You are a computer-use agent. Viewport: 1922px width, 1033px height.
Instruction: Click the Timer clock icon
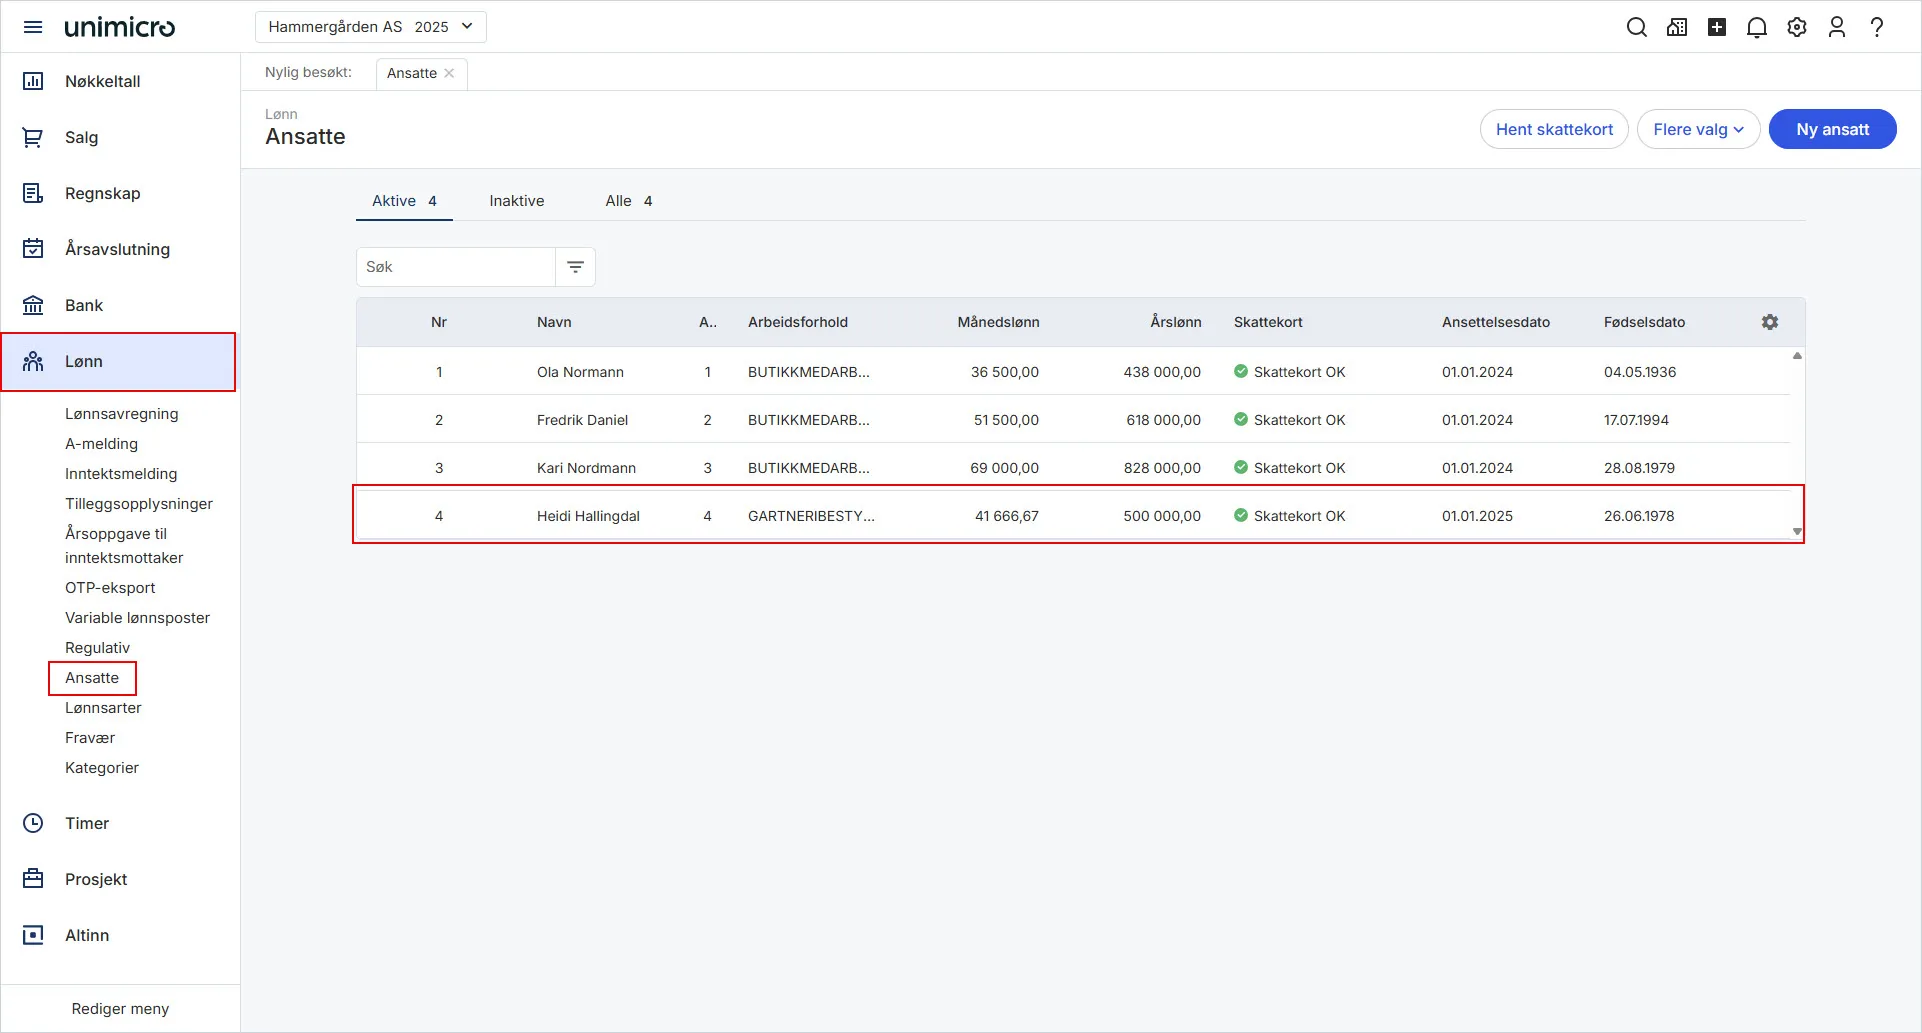tap(33, 823)
